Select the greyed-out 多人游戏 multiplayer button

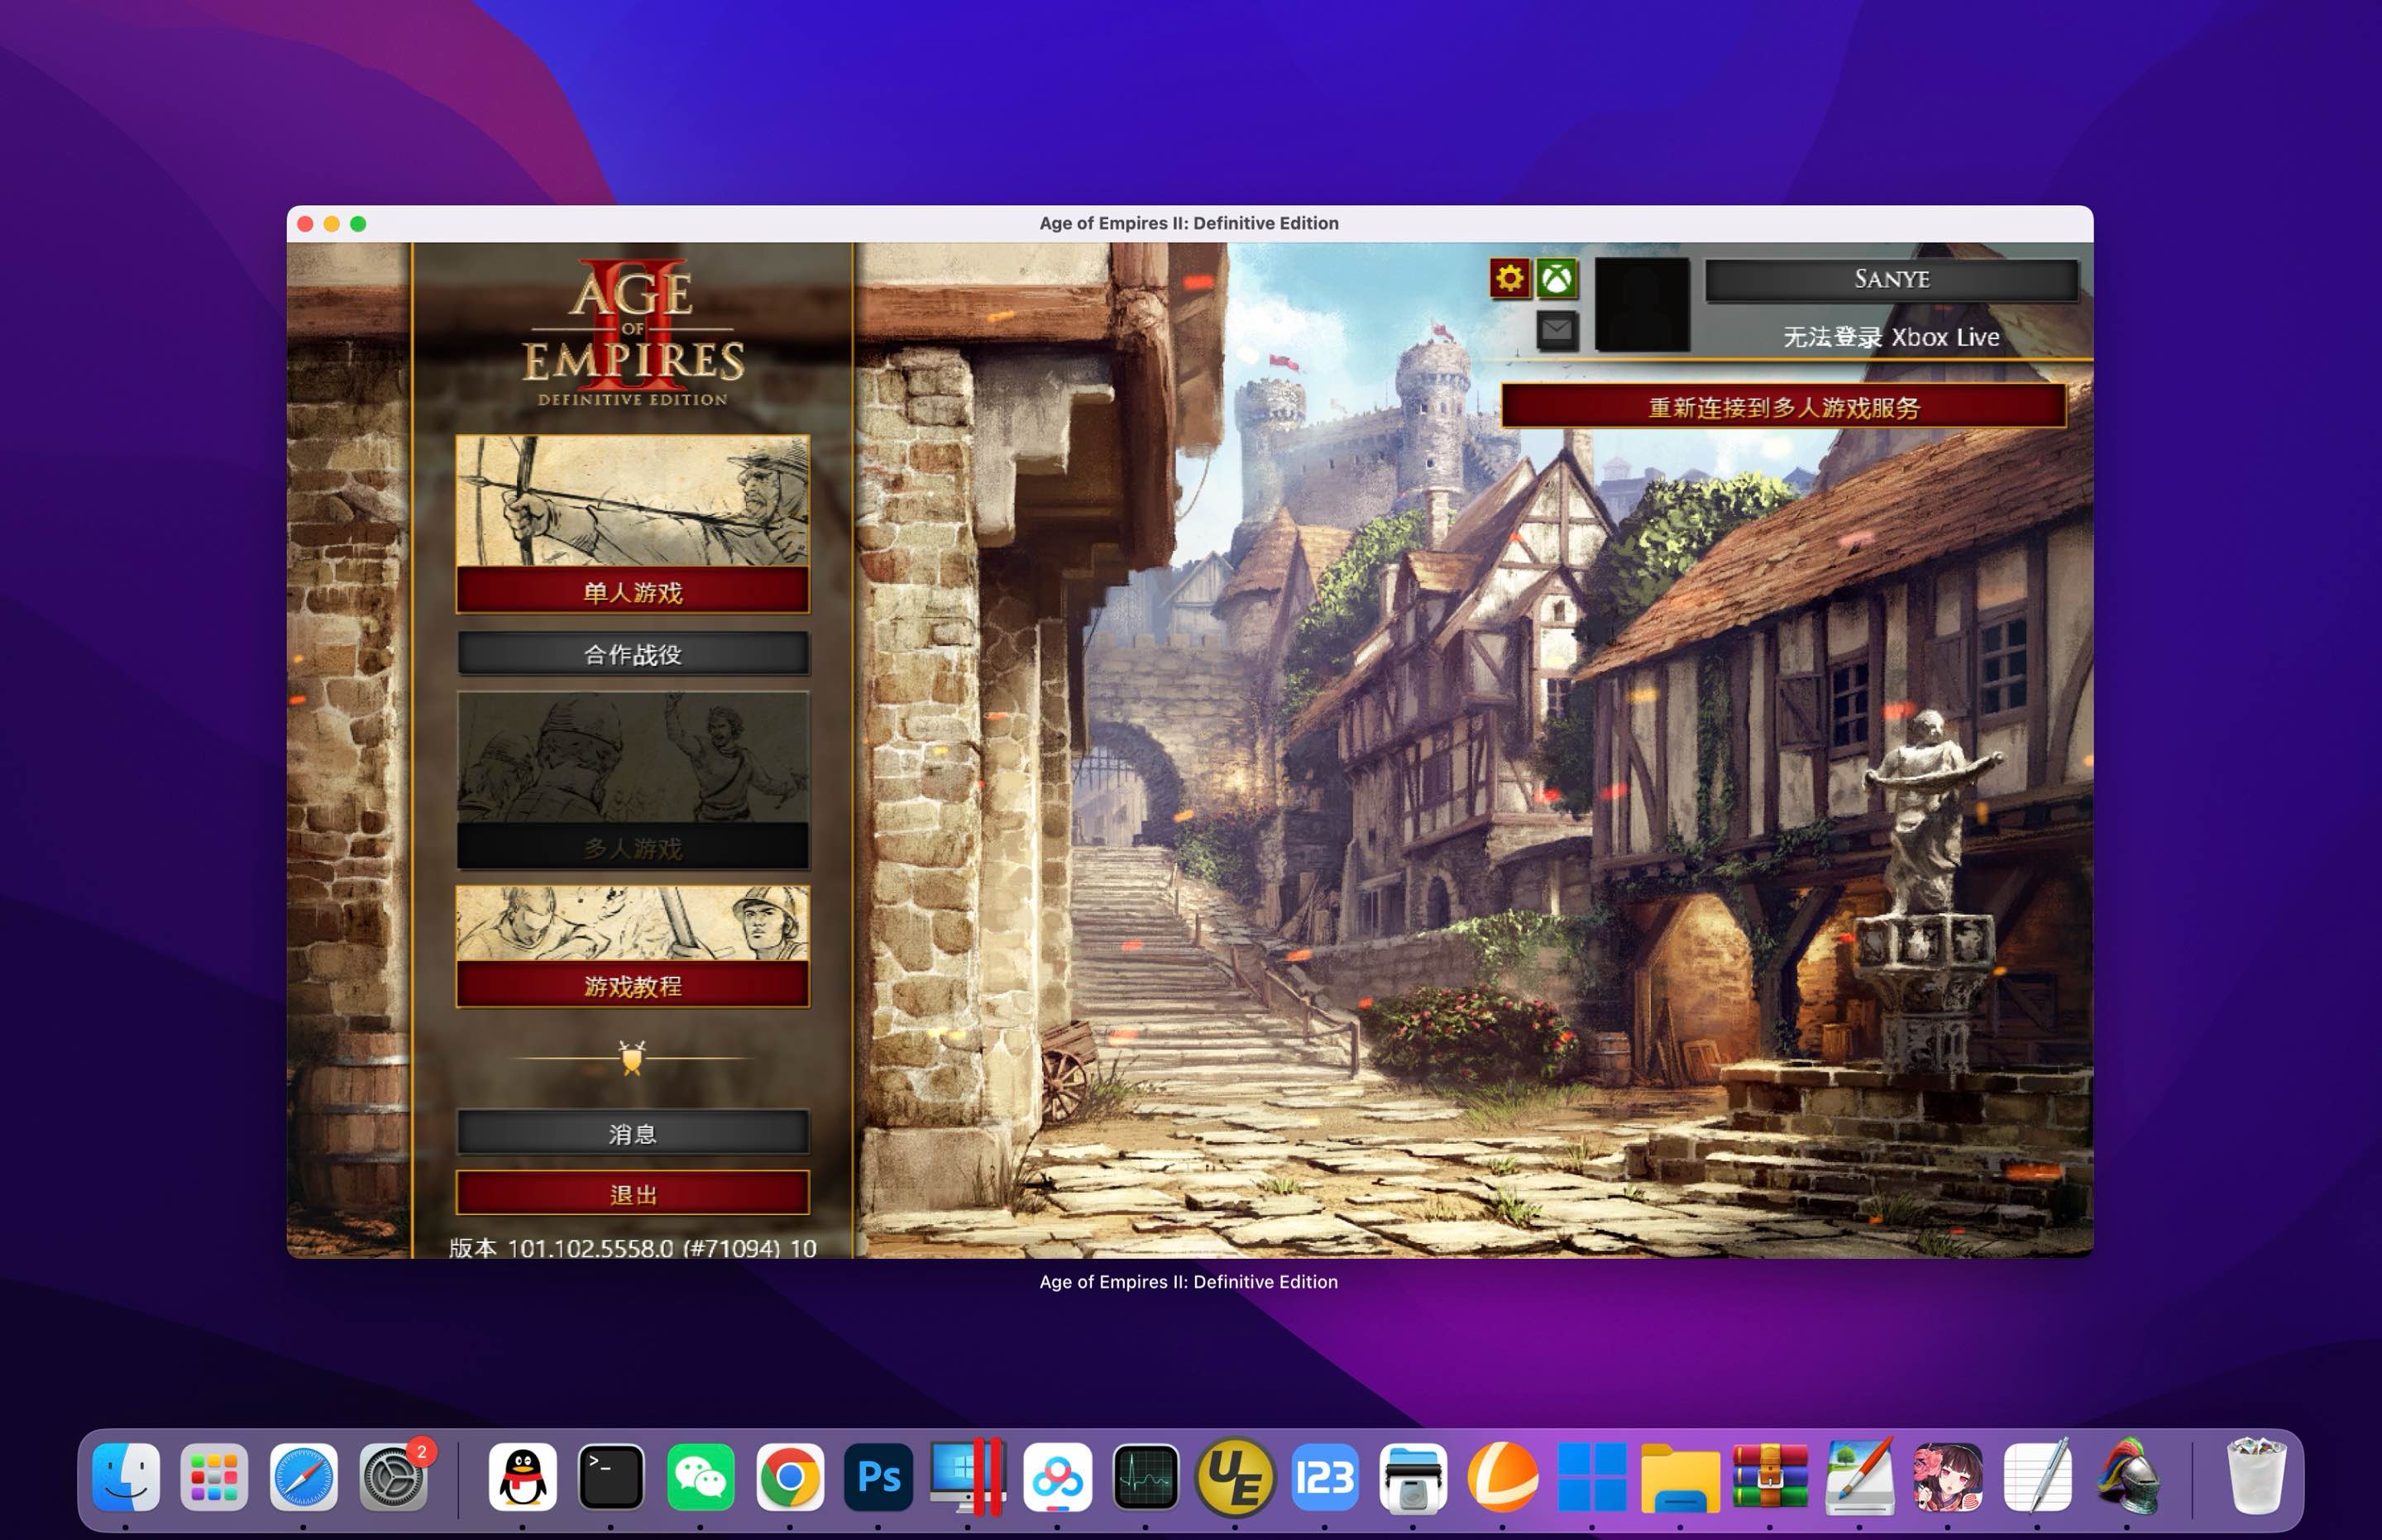633,848
